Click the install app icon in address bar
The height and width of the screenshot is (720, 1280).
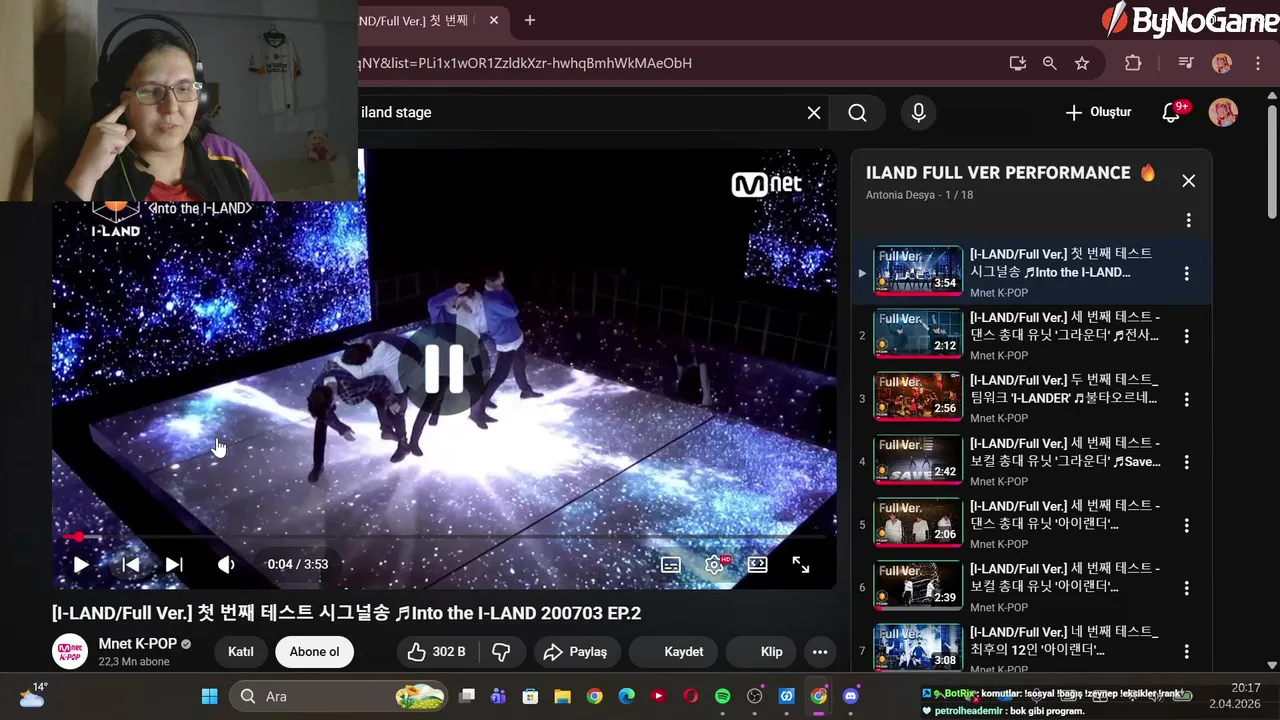coord(1018,63)
